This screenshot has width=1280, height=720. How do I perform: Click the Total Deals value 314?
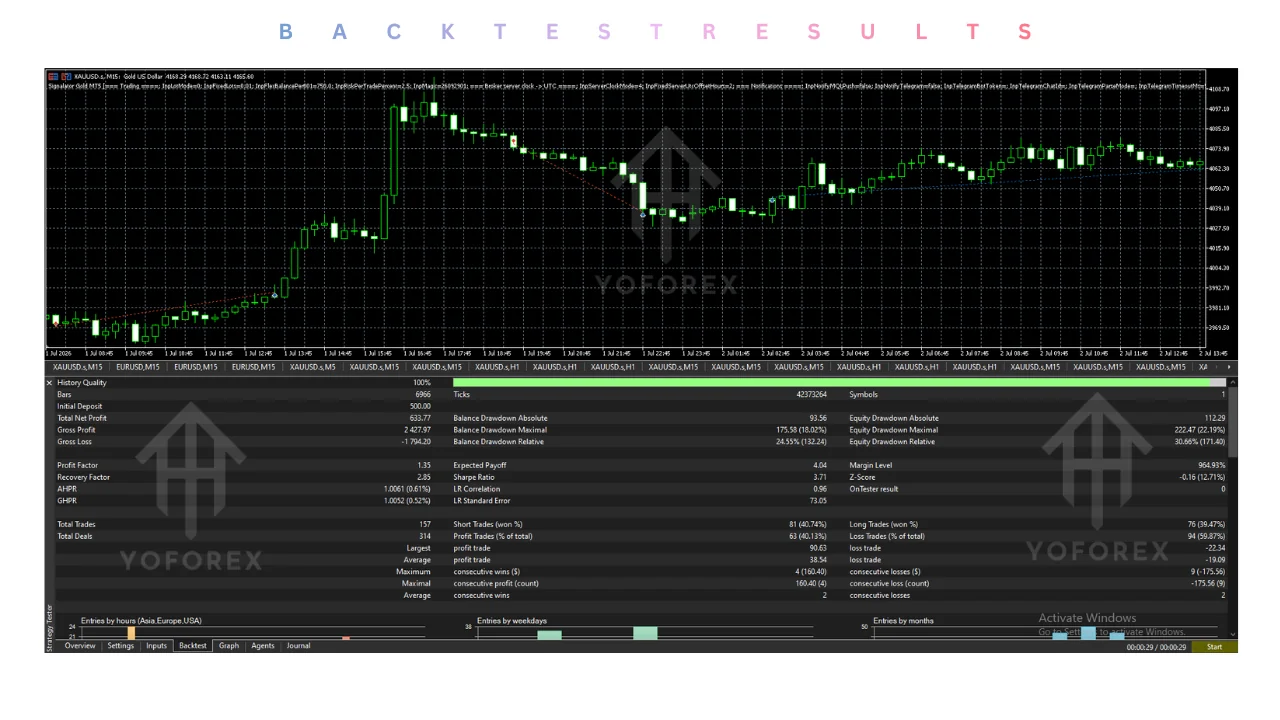425,536
